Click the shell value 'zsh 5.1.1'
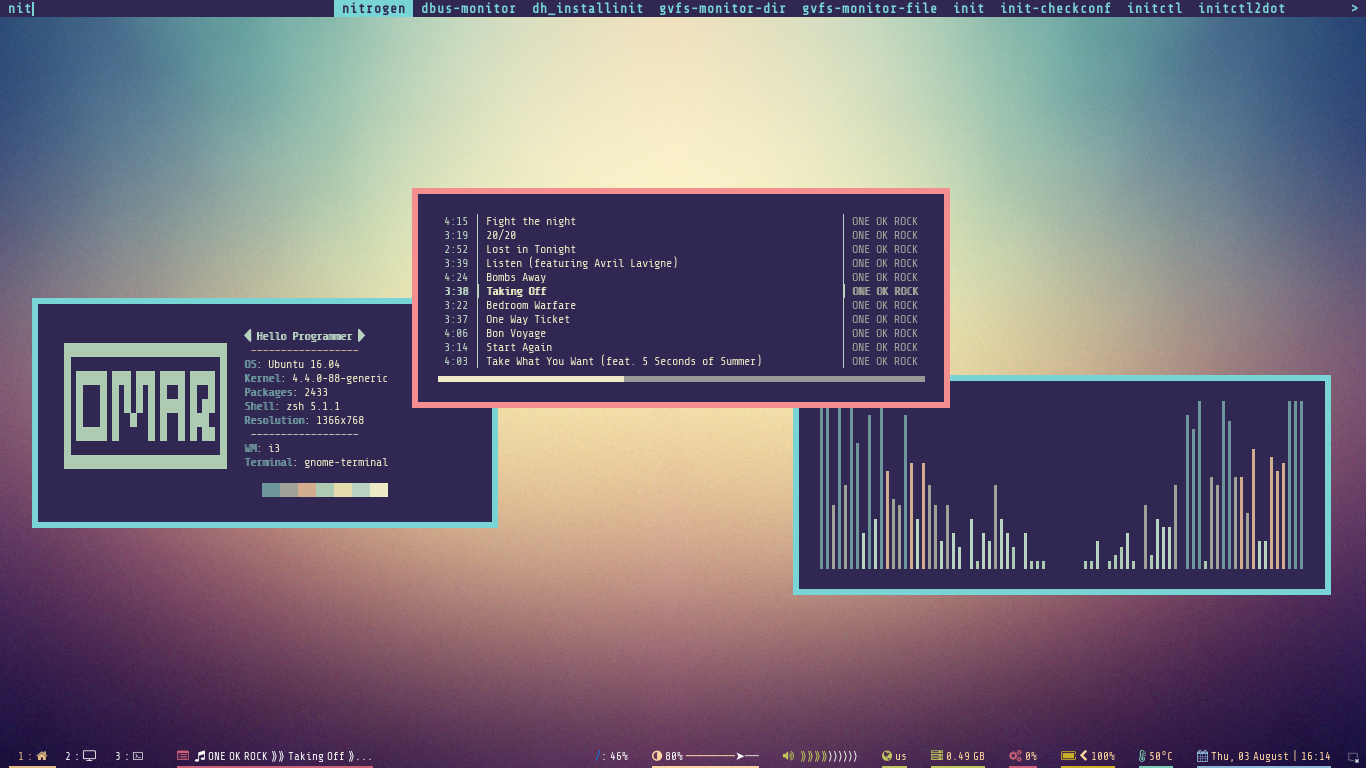This screenshot has height=768, width=1366. click(313, 407)
